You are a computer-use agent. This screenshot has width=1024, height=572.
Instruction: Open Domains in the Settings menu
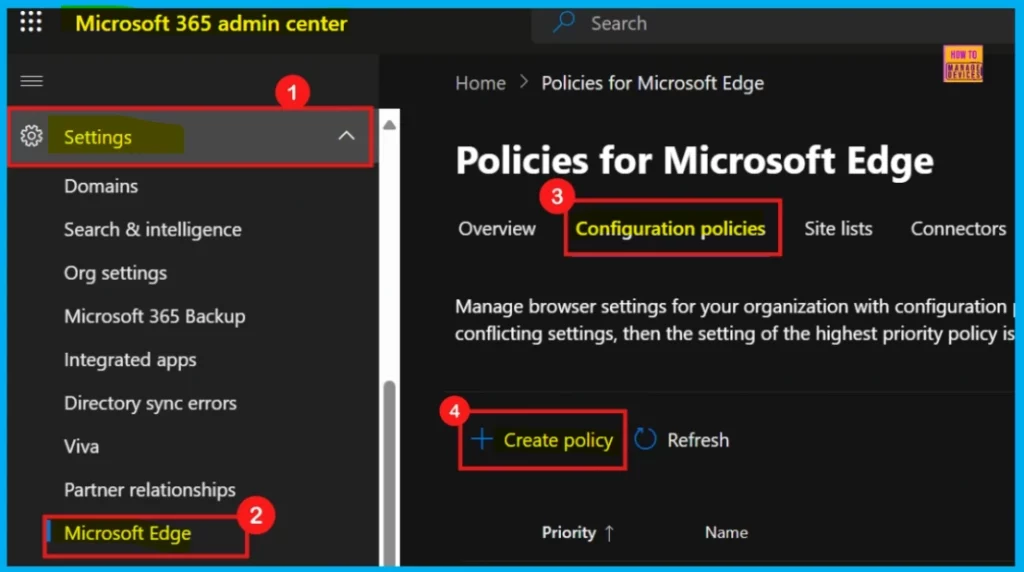point(101,187)
